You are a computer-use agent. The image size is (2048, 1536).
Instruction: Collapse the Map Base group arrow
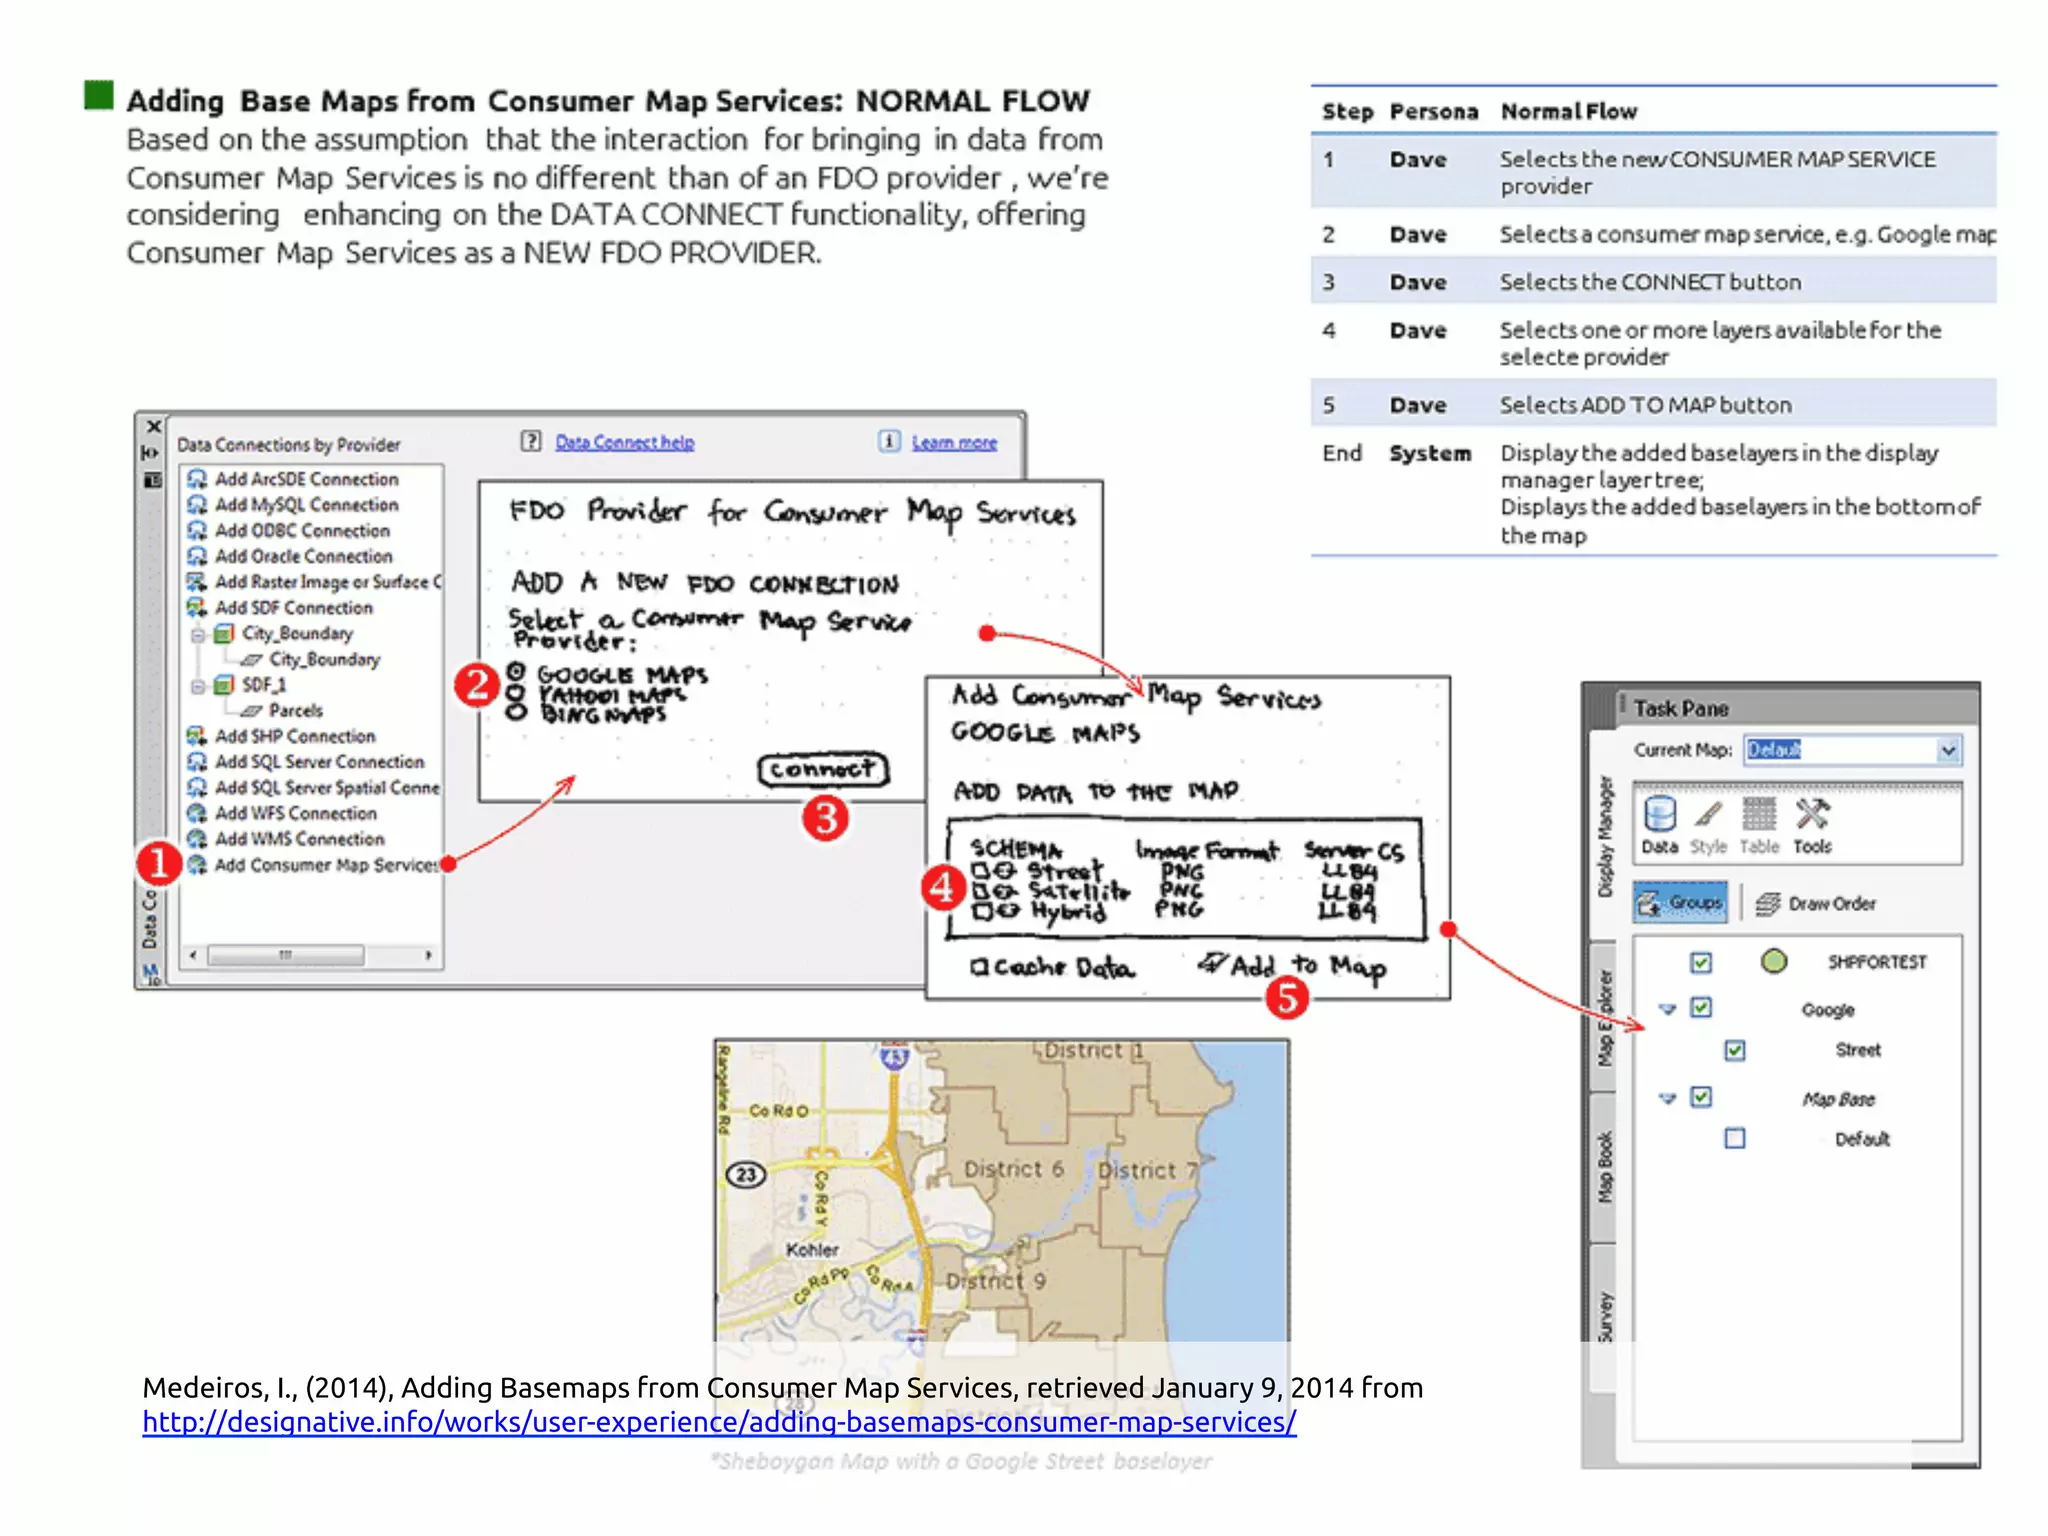tap(1667, 1098)
